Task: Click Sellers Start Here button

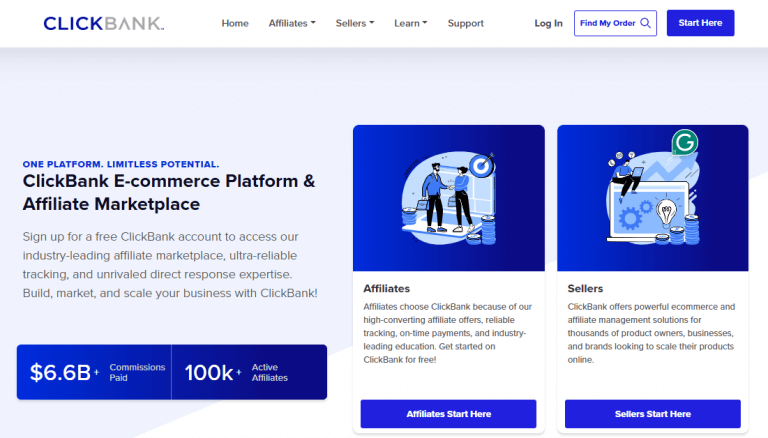Action: [x=652, y=413]
